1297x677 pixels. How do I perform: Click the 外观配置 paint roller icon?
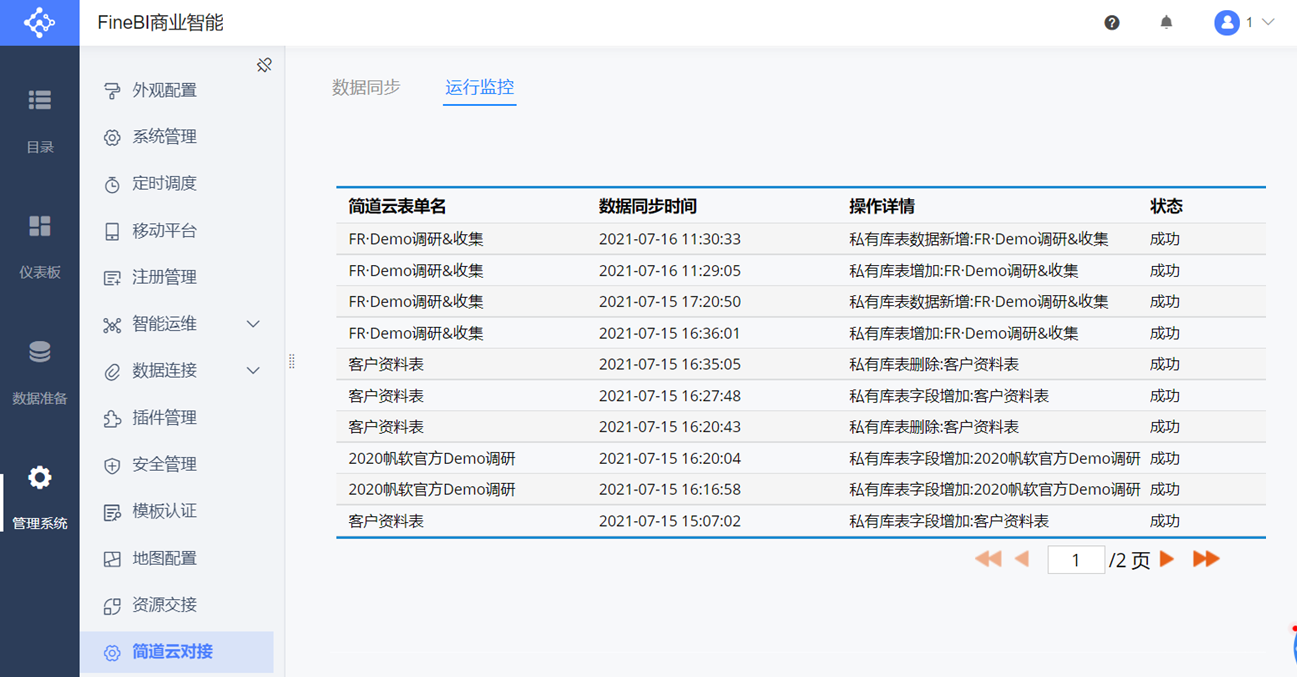tap(112, 91)
